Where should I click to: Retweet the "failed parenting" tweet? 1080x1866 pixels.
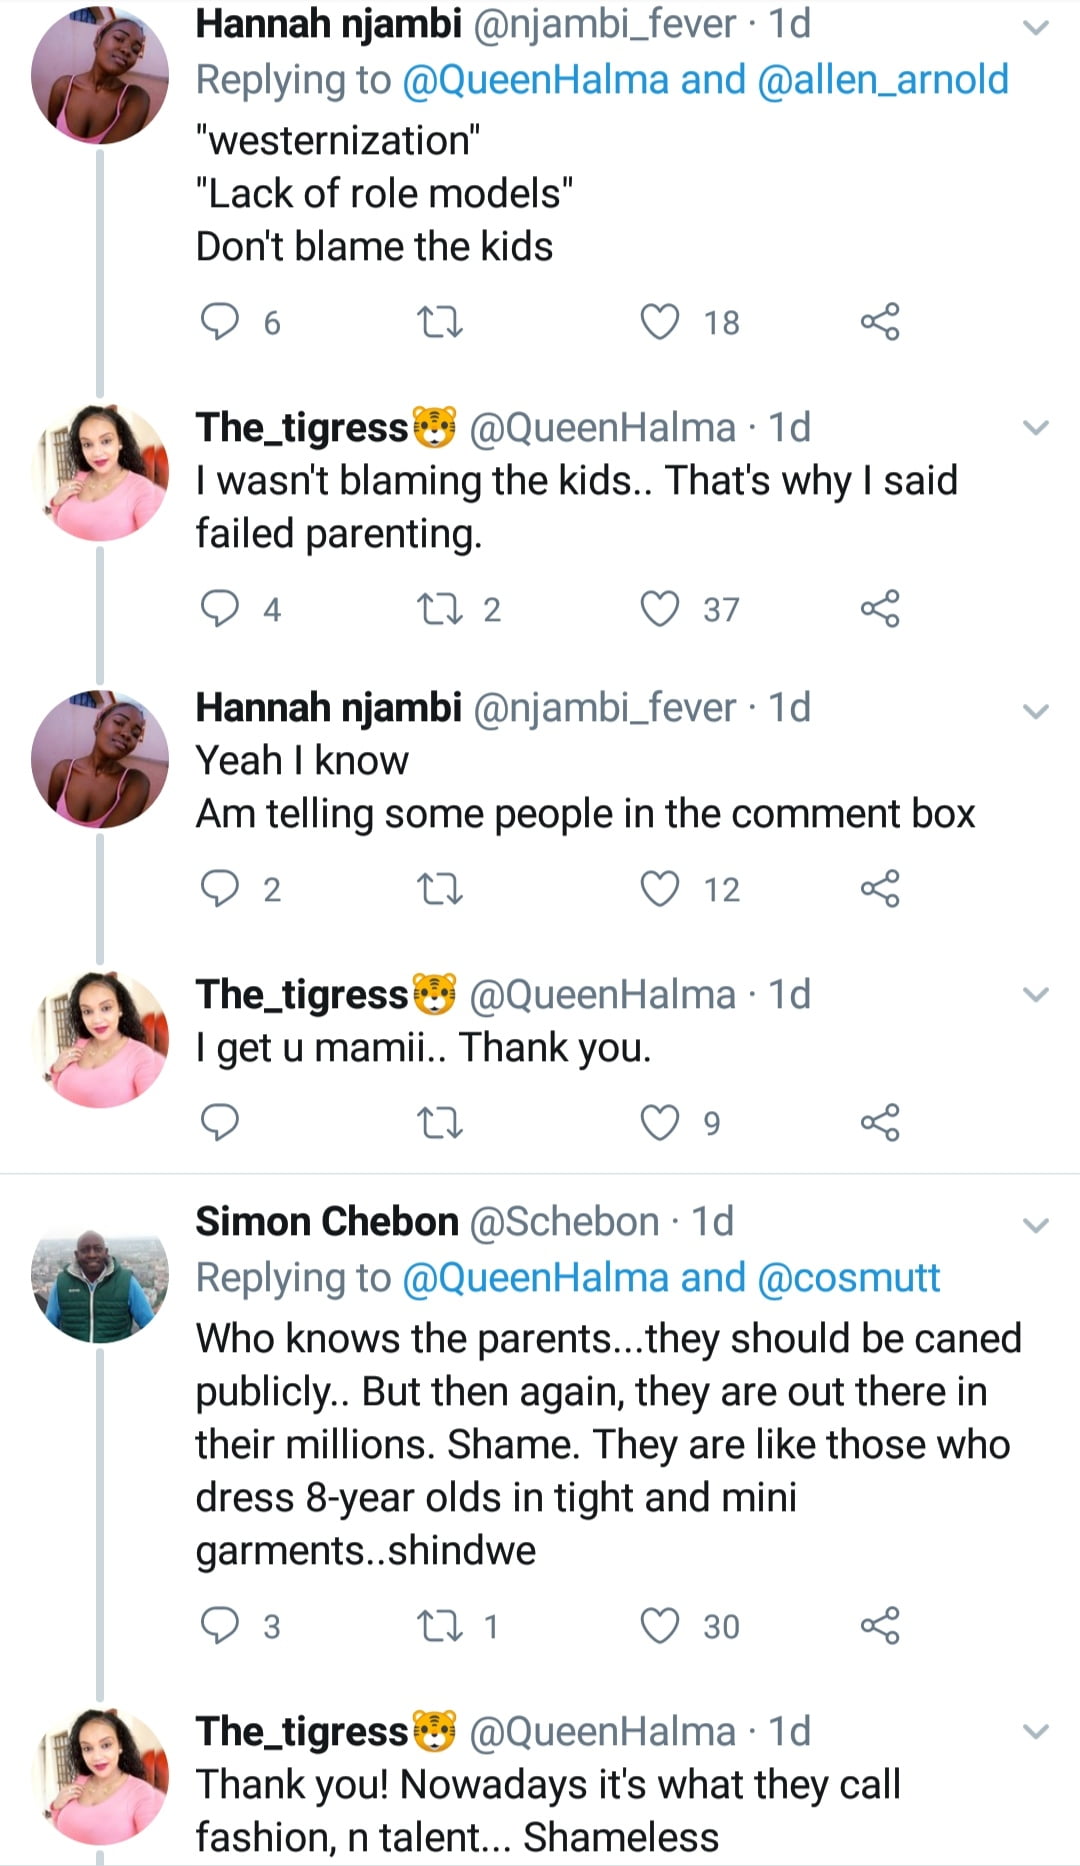coord(439,608)
